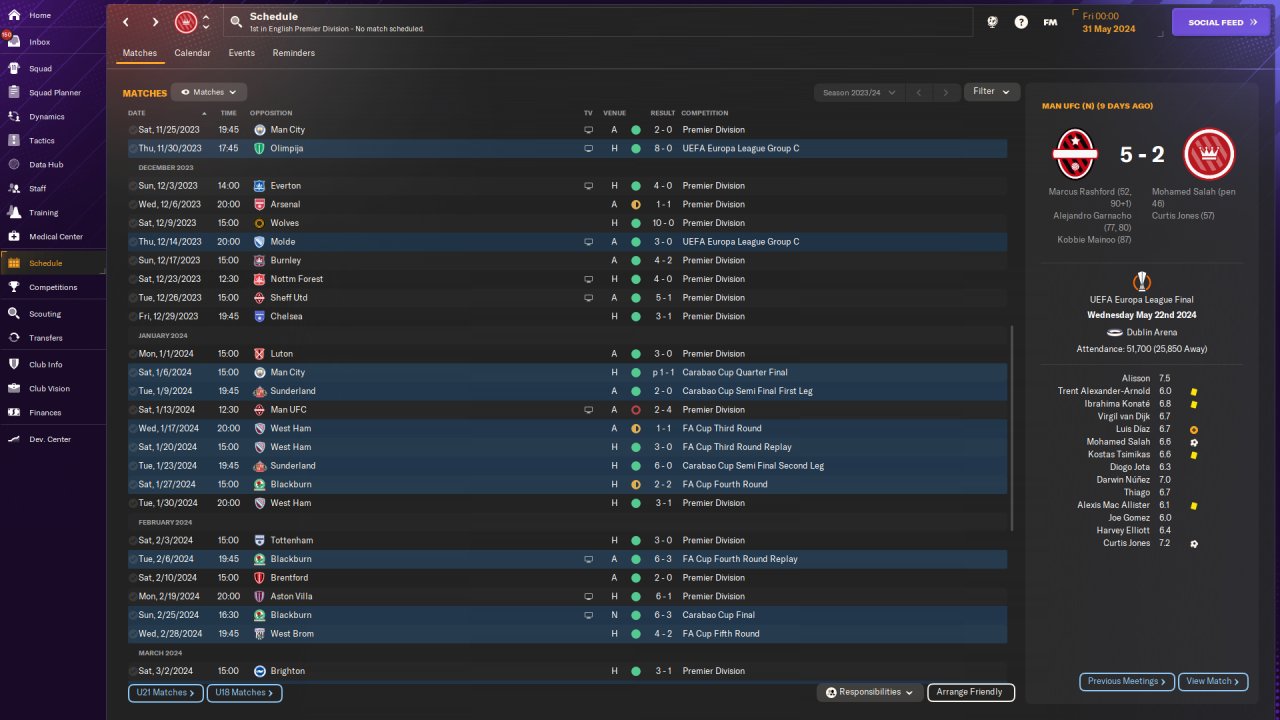
Task: Click the Liverpool crest beside the 5 - 2 score
Action: 1209,155
